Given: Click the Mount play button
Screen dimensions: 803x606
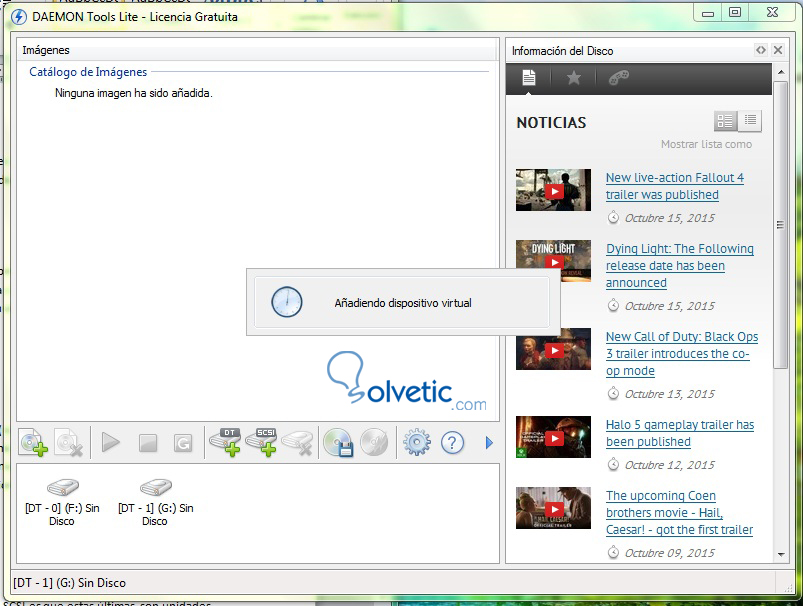Looking at the screenshot, I should tap(110, 443).
